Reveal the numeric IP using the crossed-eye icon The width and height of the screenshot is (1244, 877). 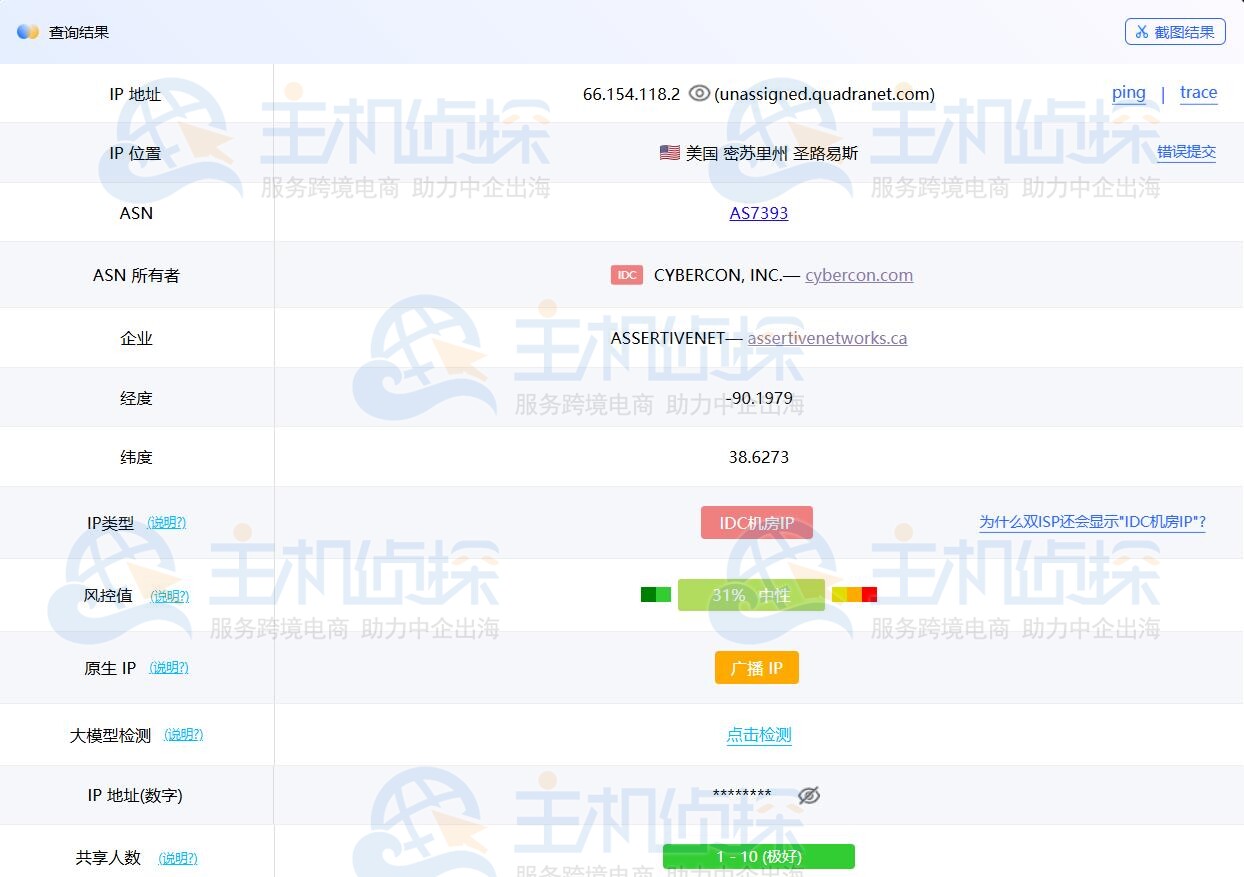[x=809, y=795]
